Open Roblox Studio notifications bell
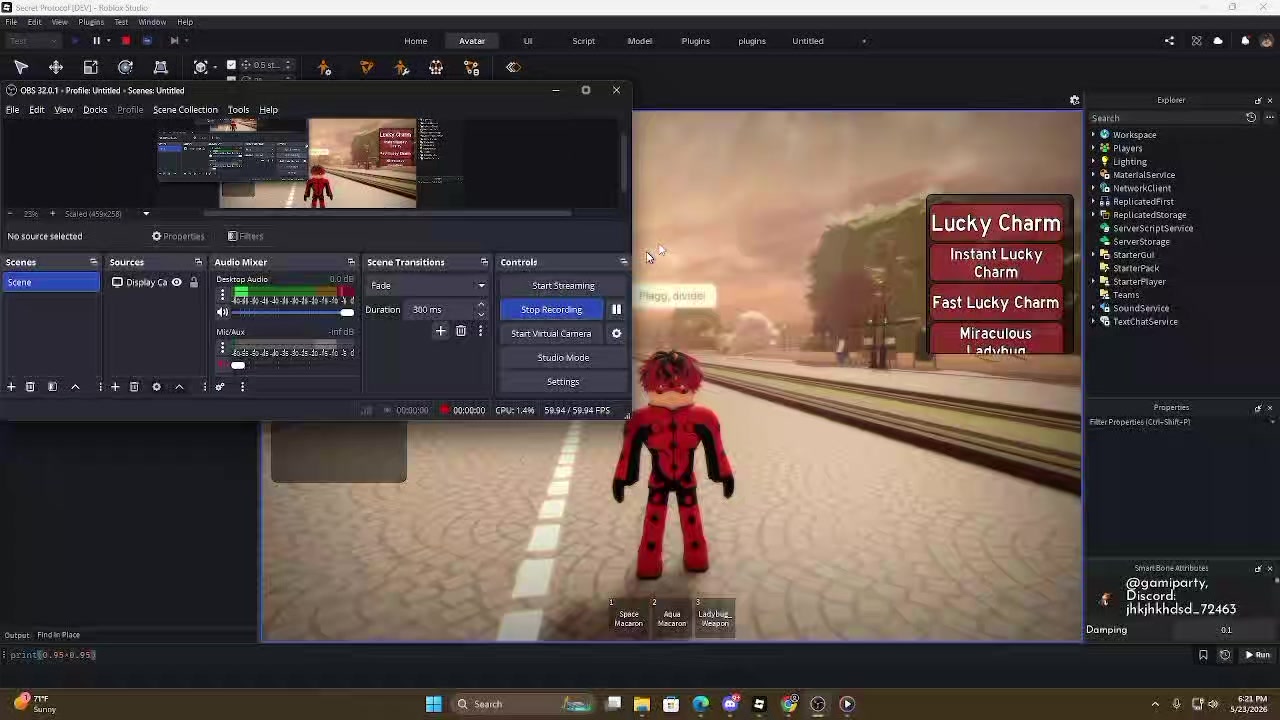Viewport: 1280px width, 720px height. (1245, 41)
